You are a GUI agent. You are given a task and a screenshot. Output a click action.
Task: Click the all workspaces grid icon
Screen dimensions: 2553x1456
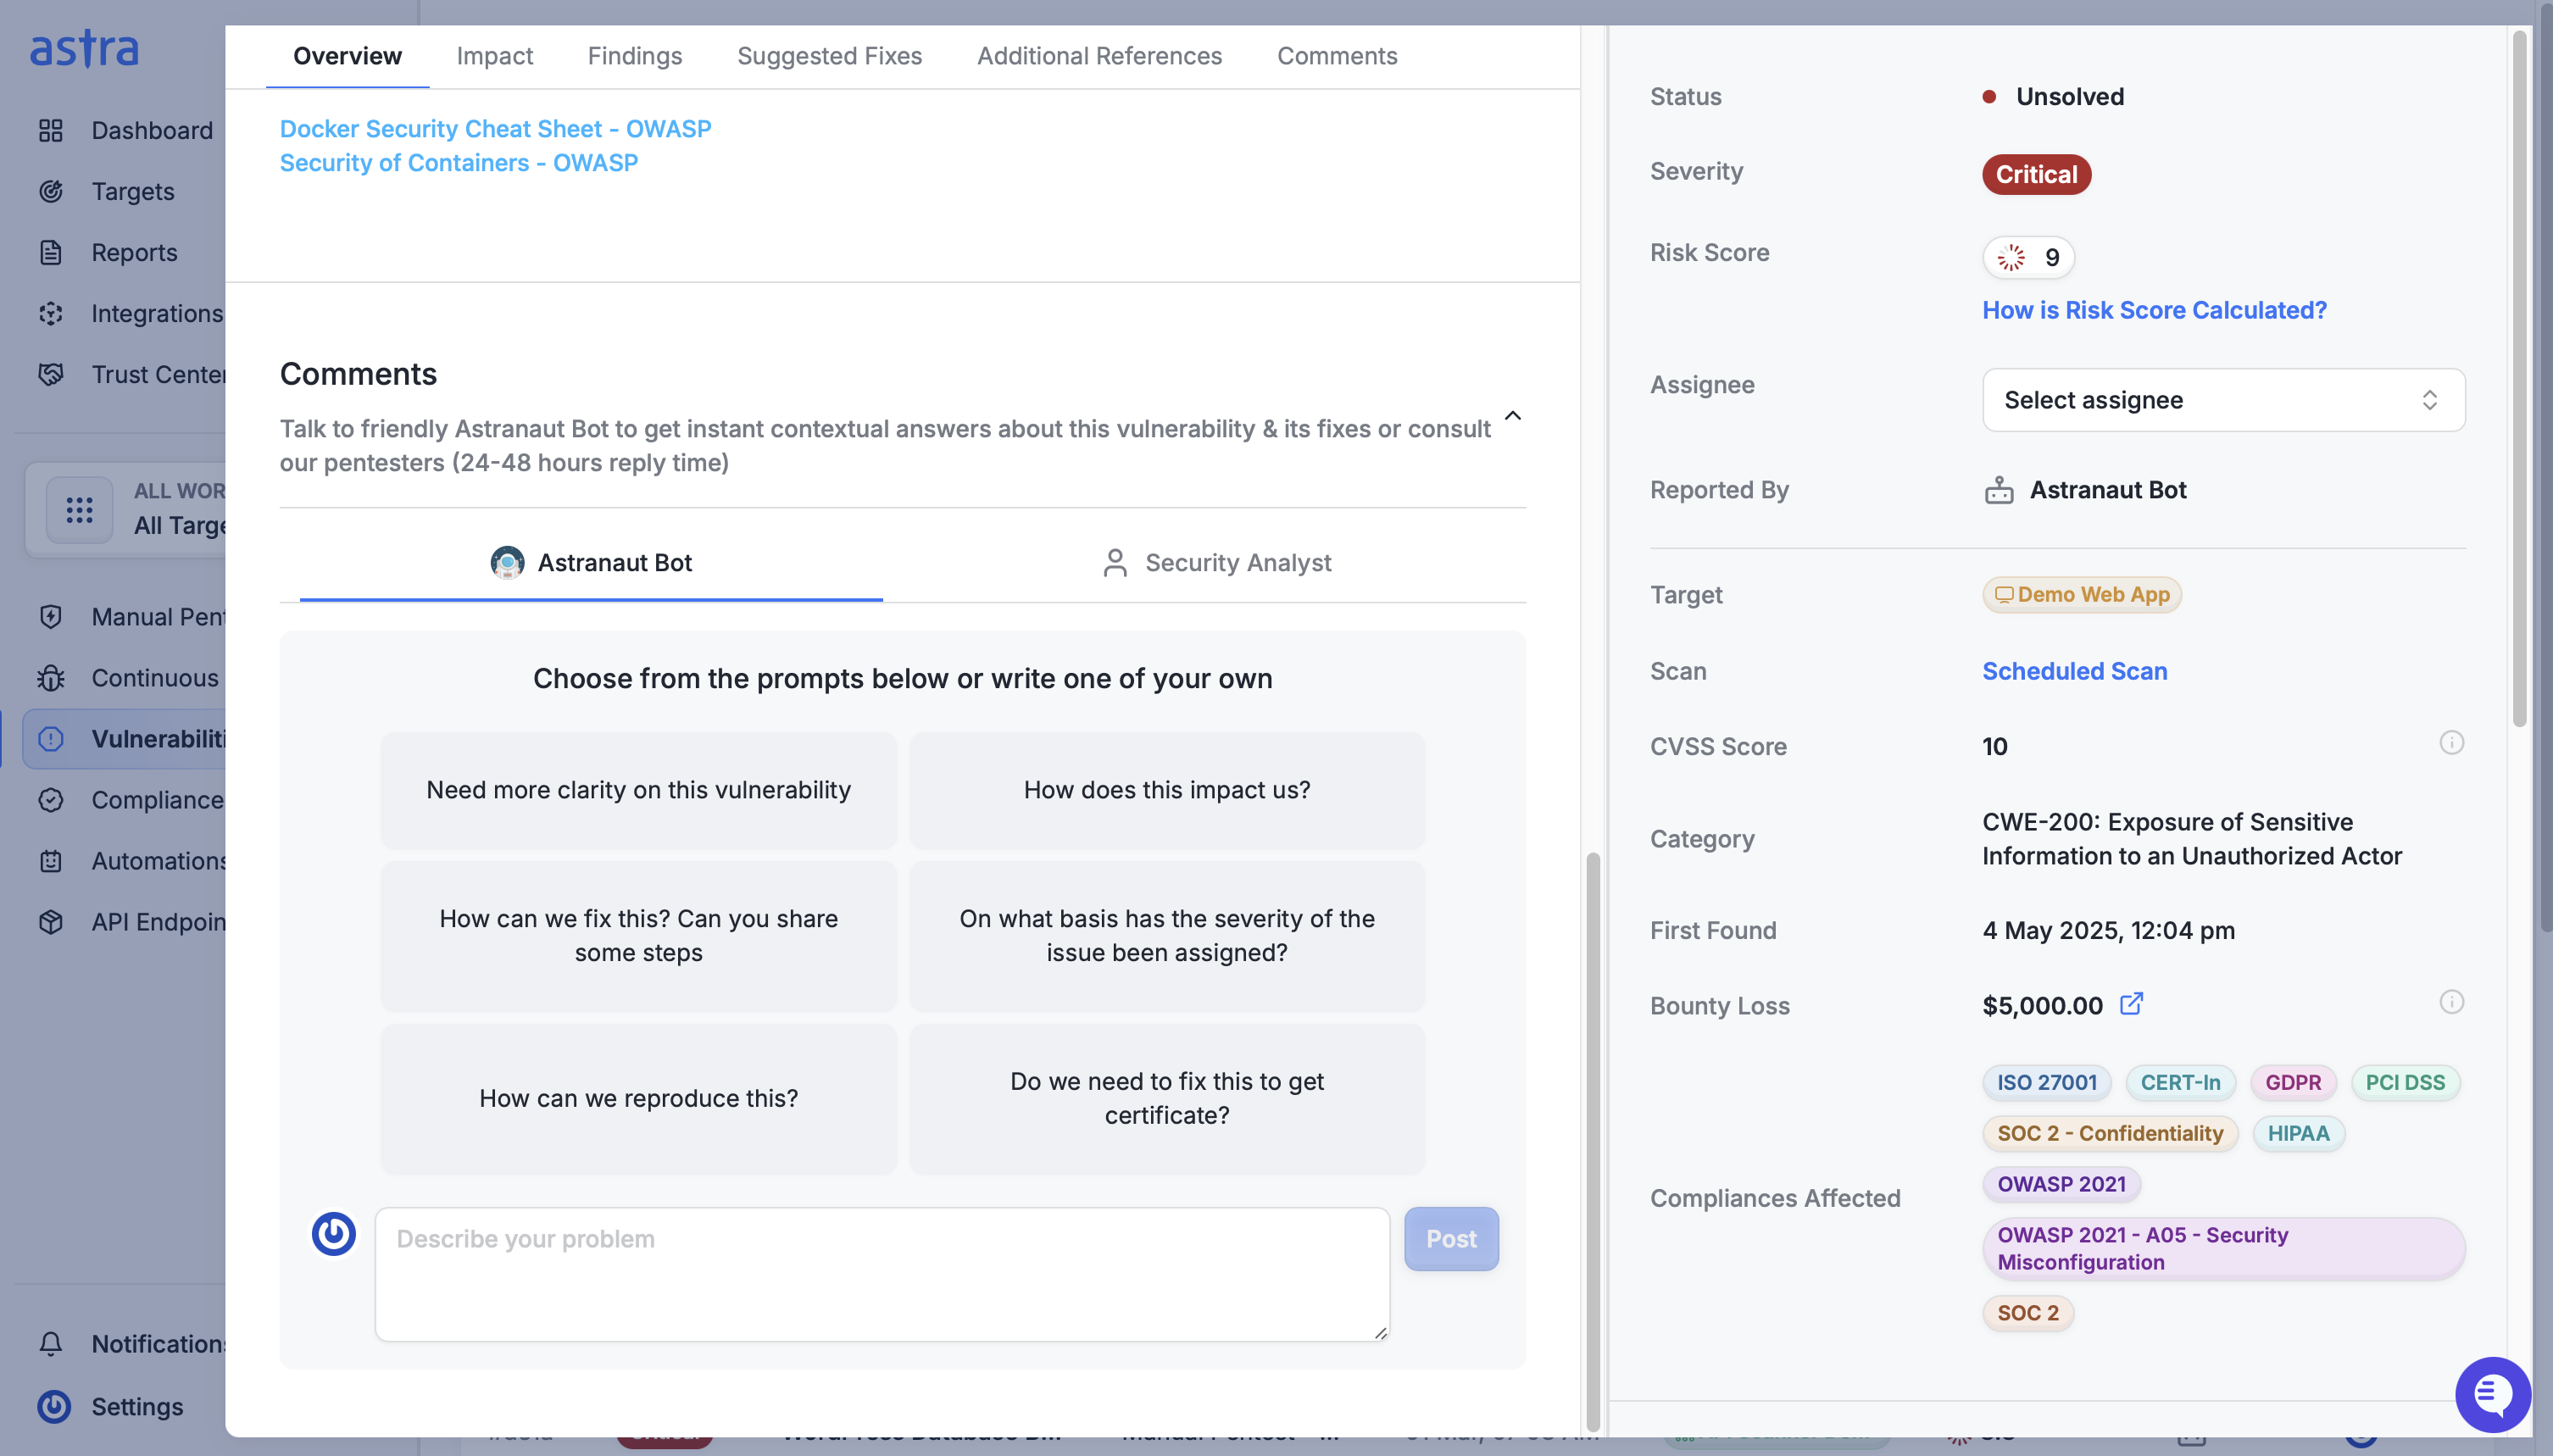tap(80, 510)
